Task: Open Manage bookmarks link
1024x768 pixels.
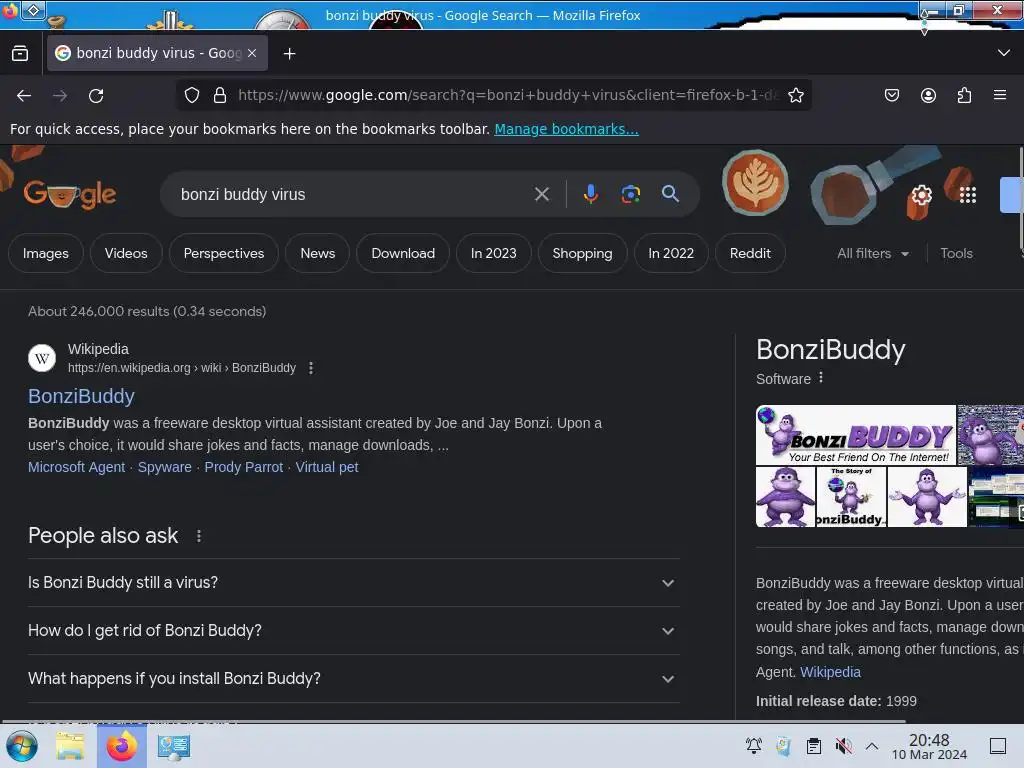Action: coord(566,129)
